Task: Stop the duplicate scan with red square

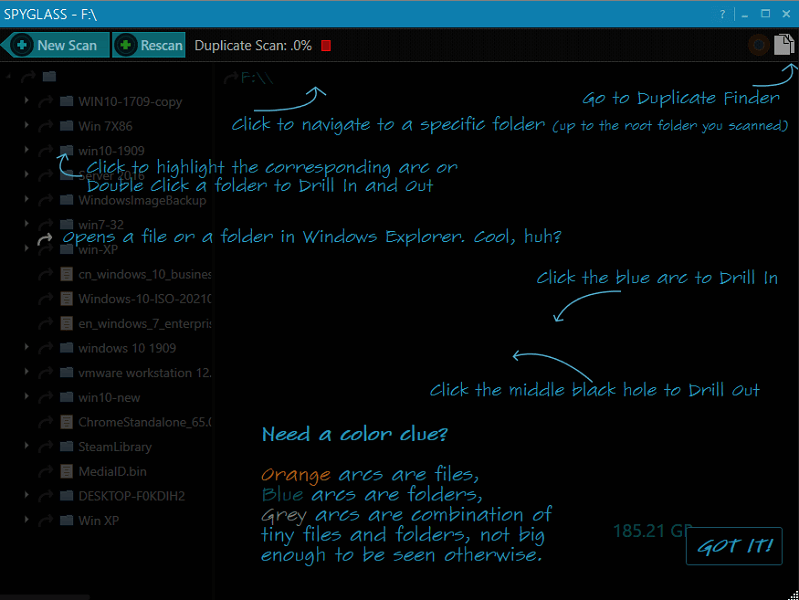Action: 326,46
